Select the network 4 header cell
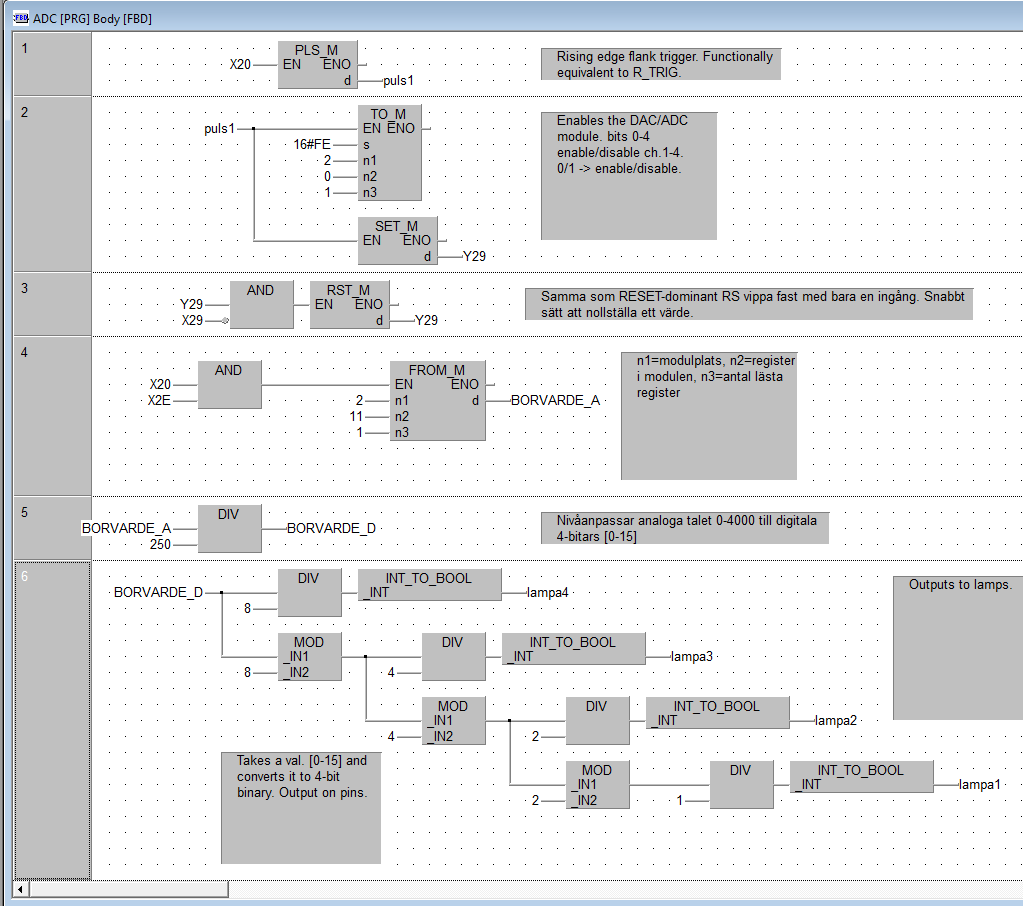 click(53, 415)
